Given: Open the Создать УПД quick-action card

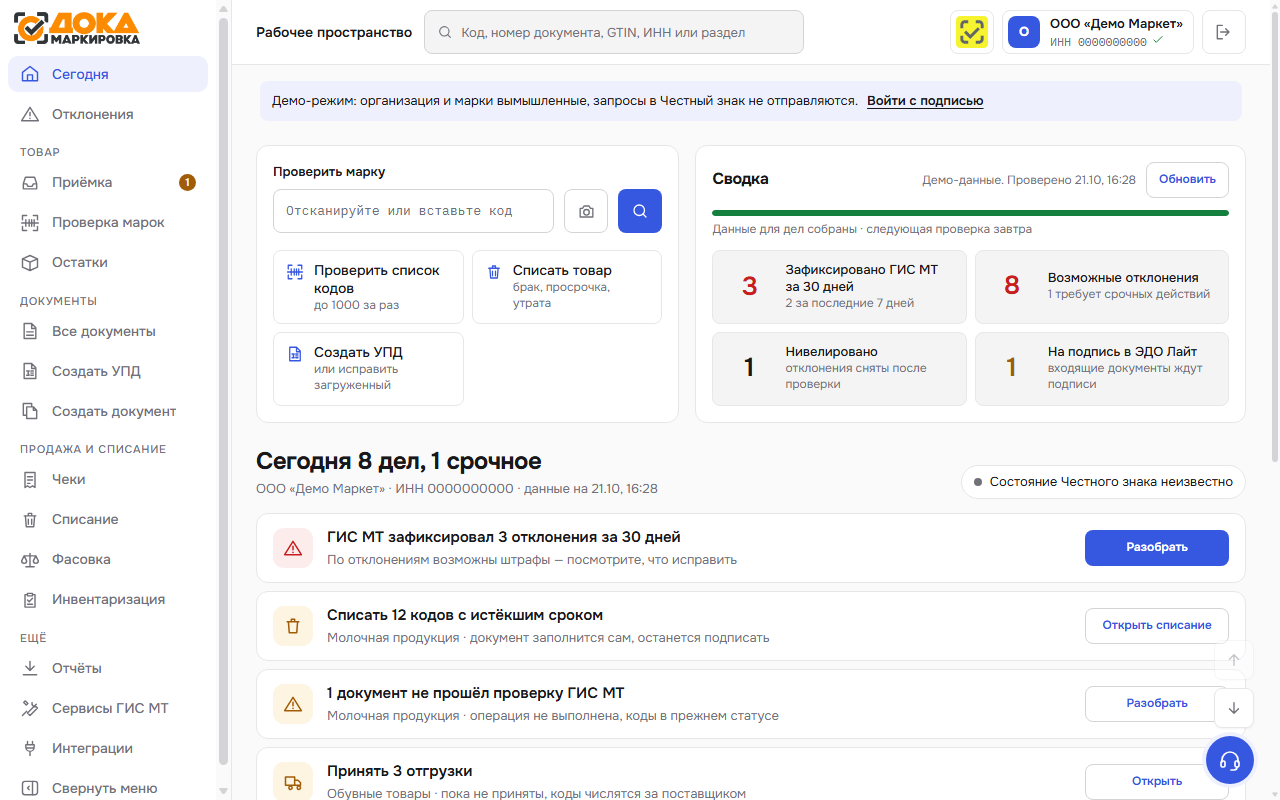Looking at the screenshot, I should pyautogui.click(x=368, y=369).
